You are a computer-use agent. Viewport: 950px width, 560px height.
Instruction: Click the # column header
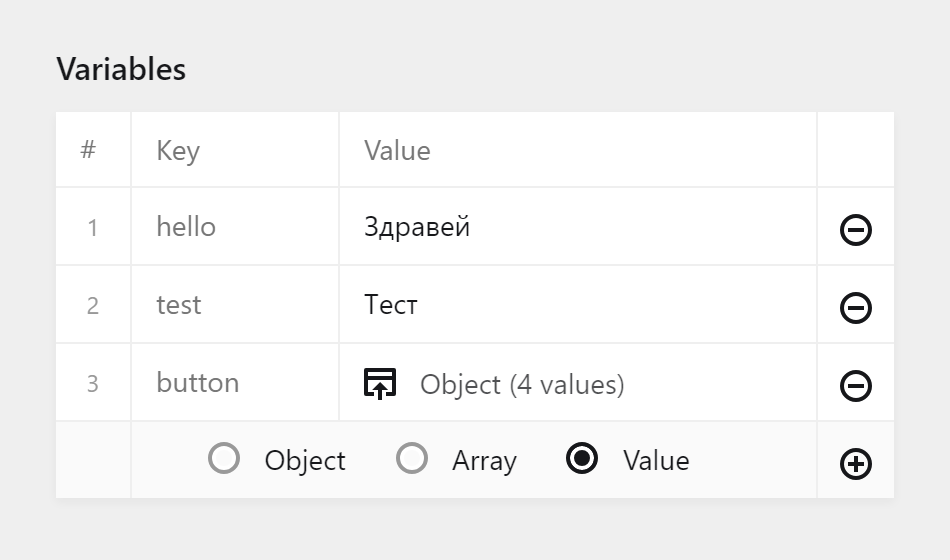point(89,151)
